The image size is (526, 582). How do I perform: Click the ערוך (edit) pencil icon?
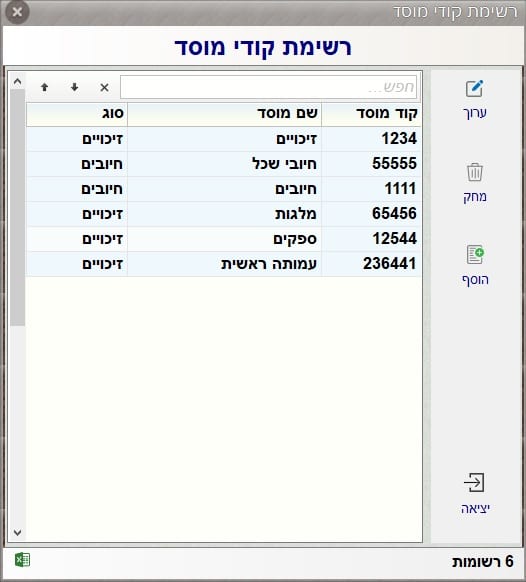tap(474, 89)
